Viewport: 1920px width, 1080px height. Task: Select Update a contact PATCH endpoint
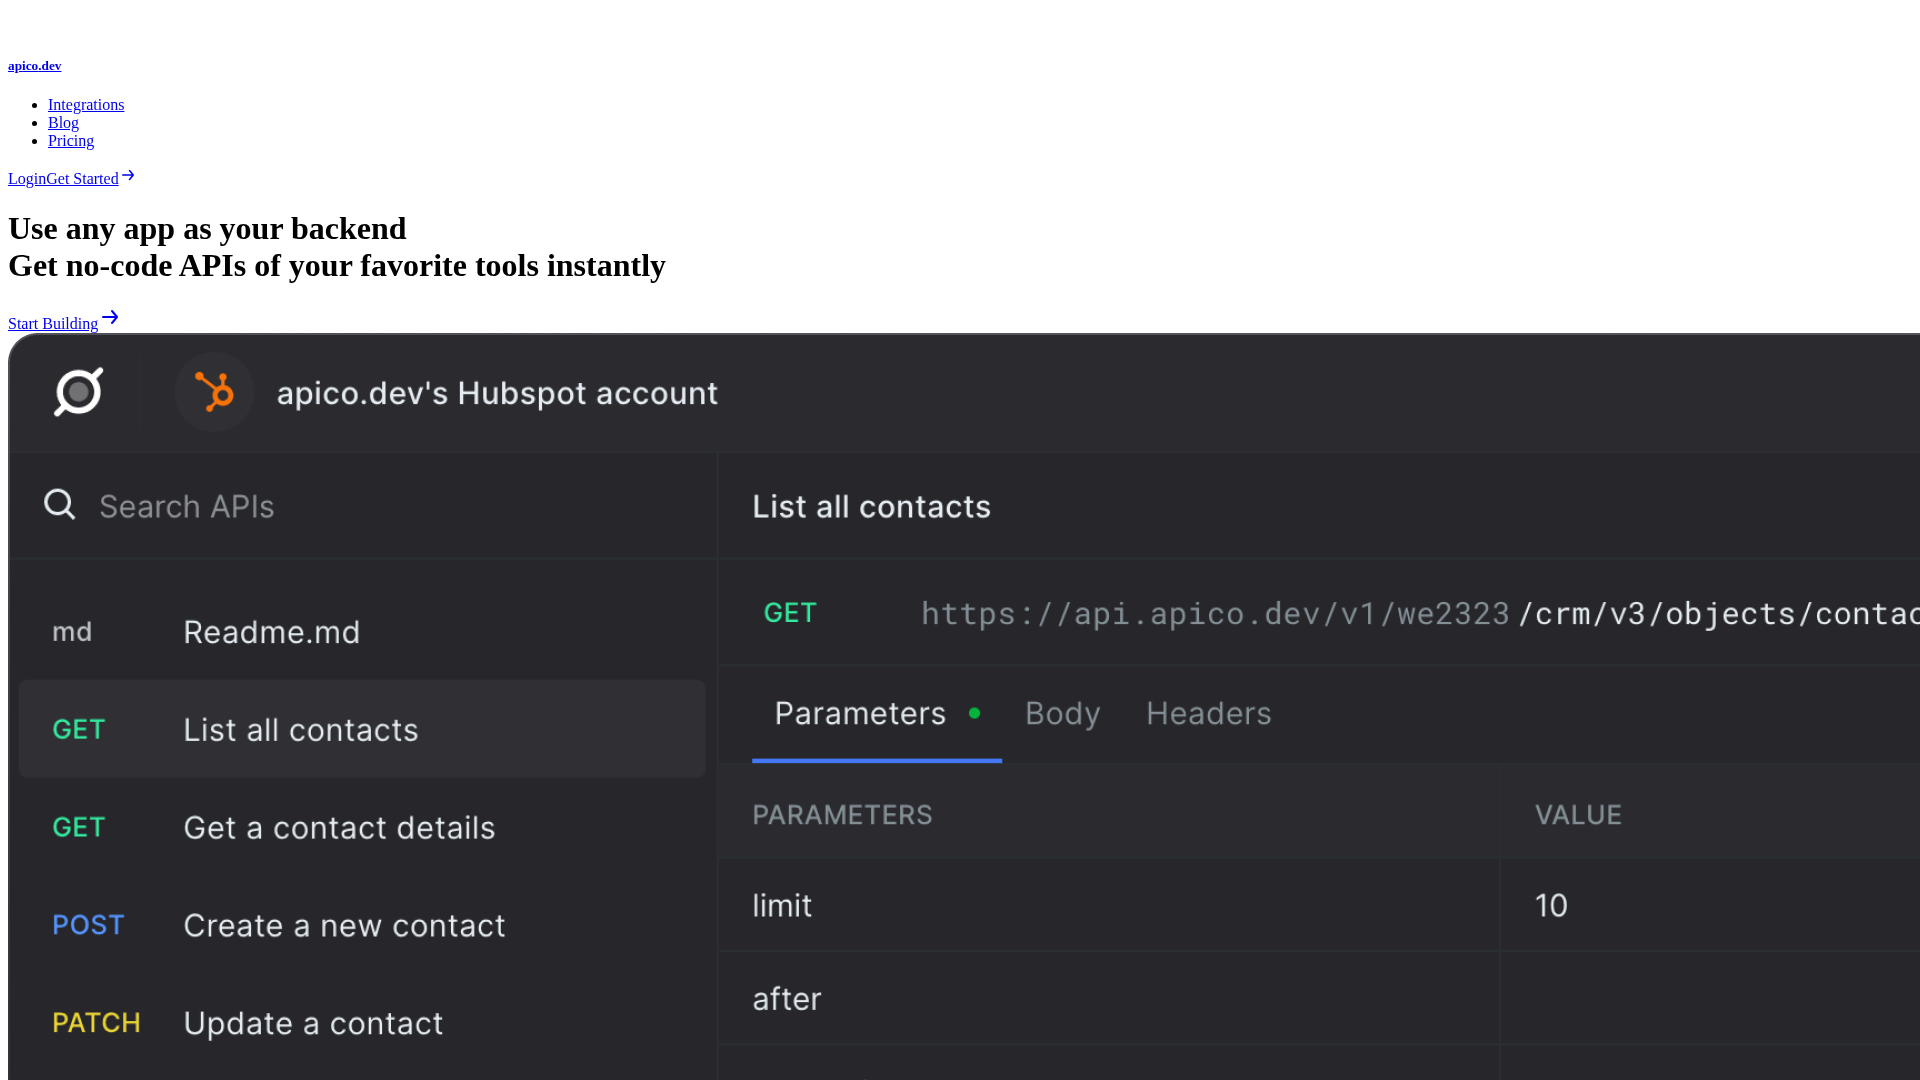362,1024
